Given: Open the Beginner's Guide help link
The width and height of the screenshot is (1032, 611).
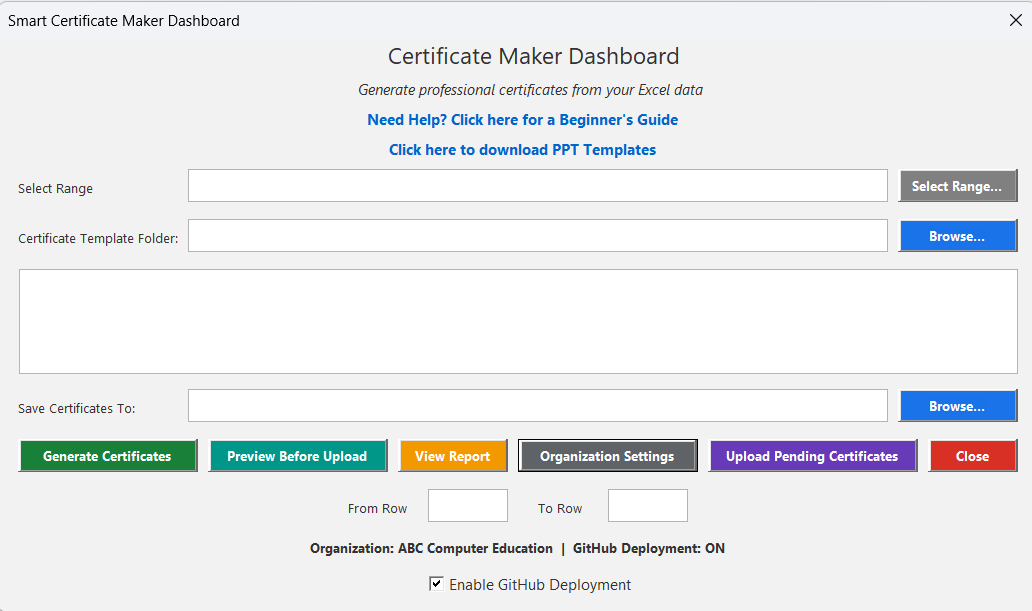Looking at the screenshot, I should (523, 120).
